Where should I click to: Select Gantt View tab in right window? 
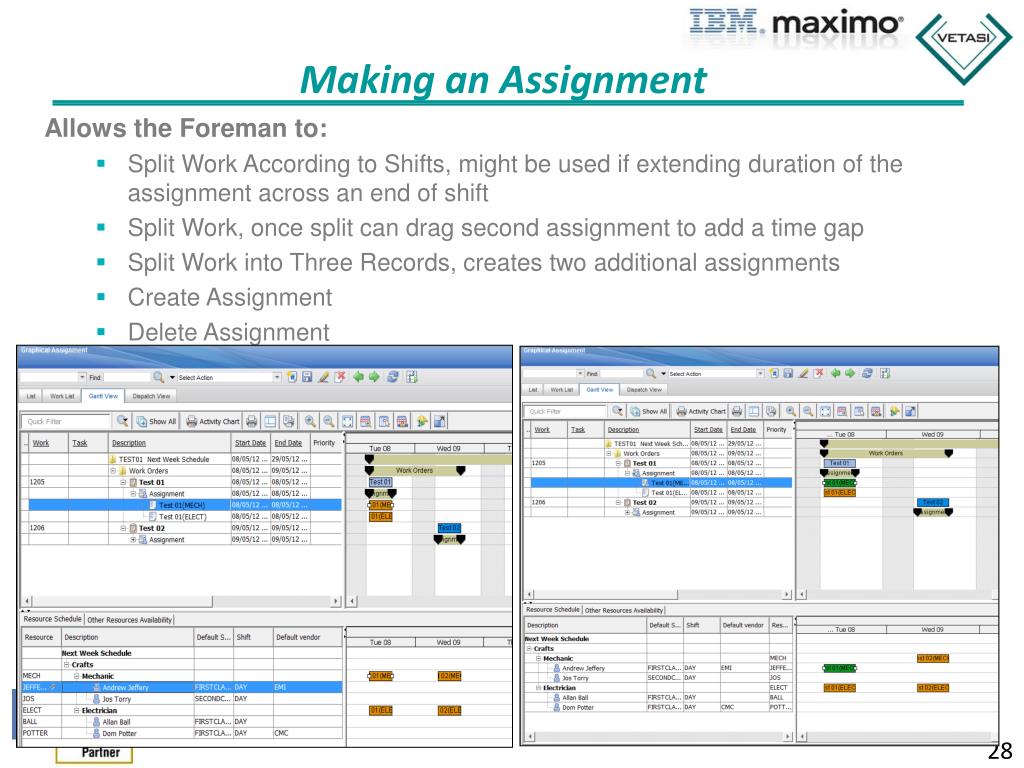click(600, 390)
